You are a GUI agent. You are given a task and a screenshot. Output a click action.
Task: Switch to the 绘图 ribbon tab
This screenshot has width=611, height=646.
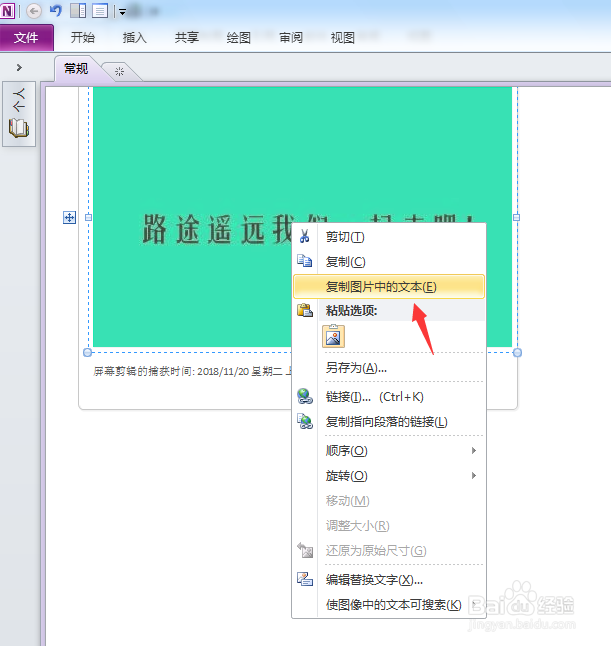point(239,37)
